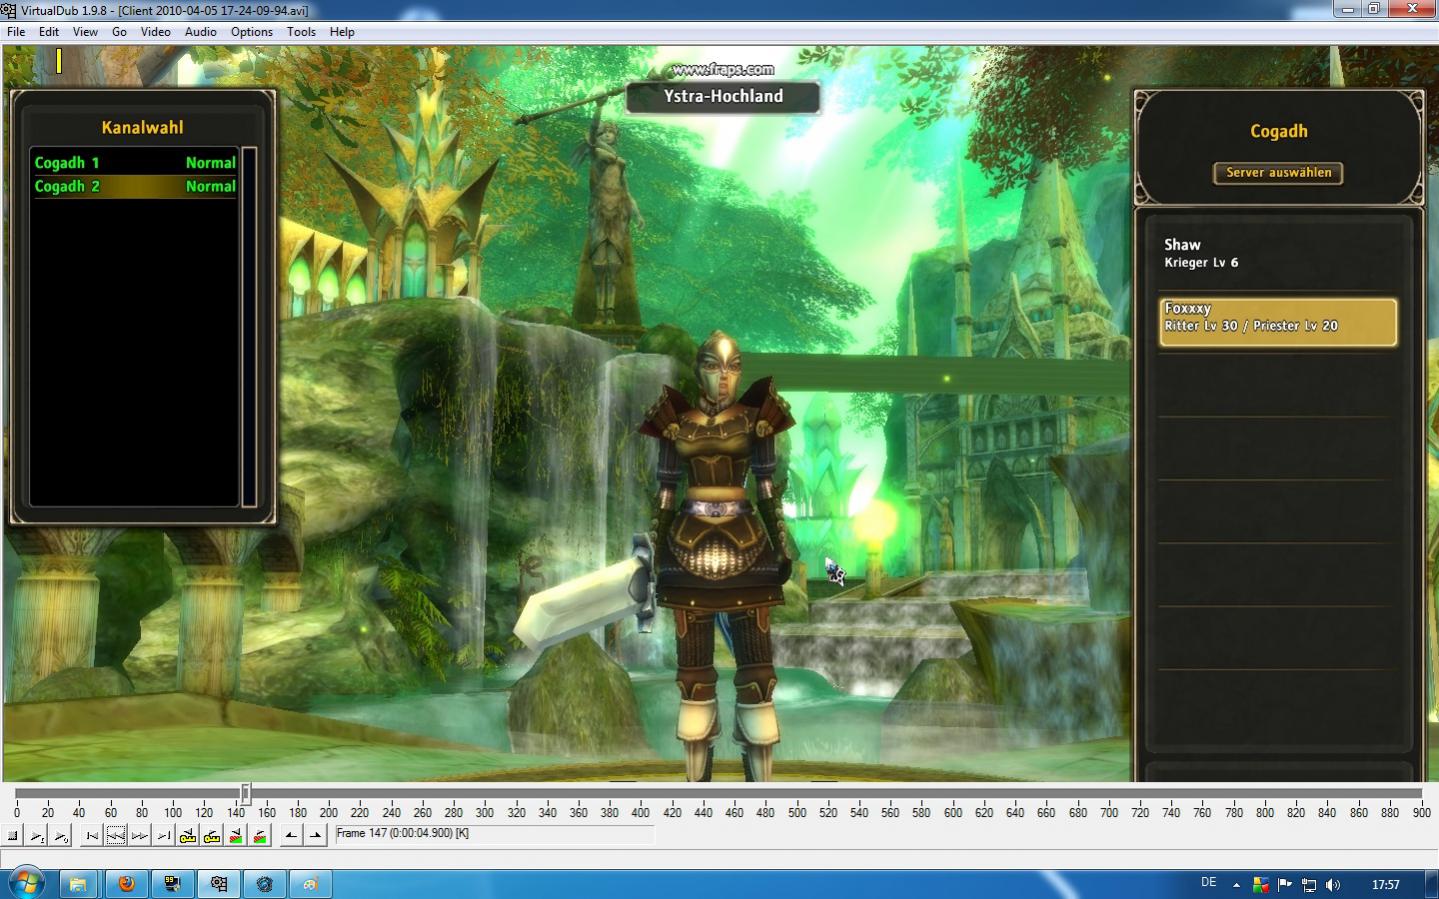
Task: Click the Frame 147 status field
Action: [x=494, y=834]
